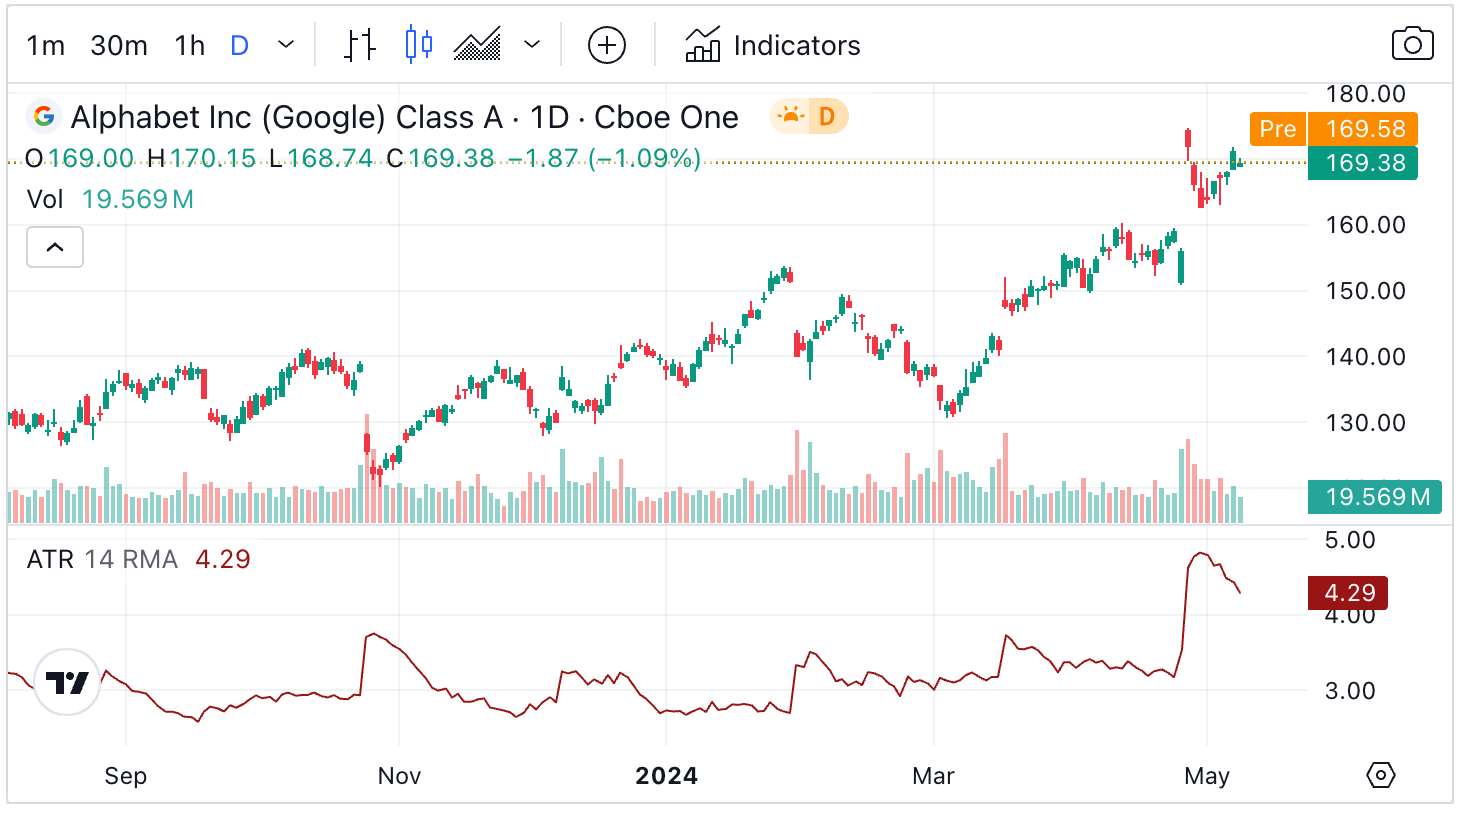The height and width of the screenshot is (814, 1462).
Task: Click the plus icon to compare symbols
Action: tap(607, 45)
